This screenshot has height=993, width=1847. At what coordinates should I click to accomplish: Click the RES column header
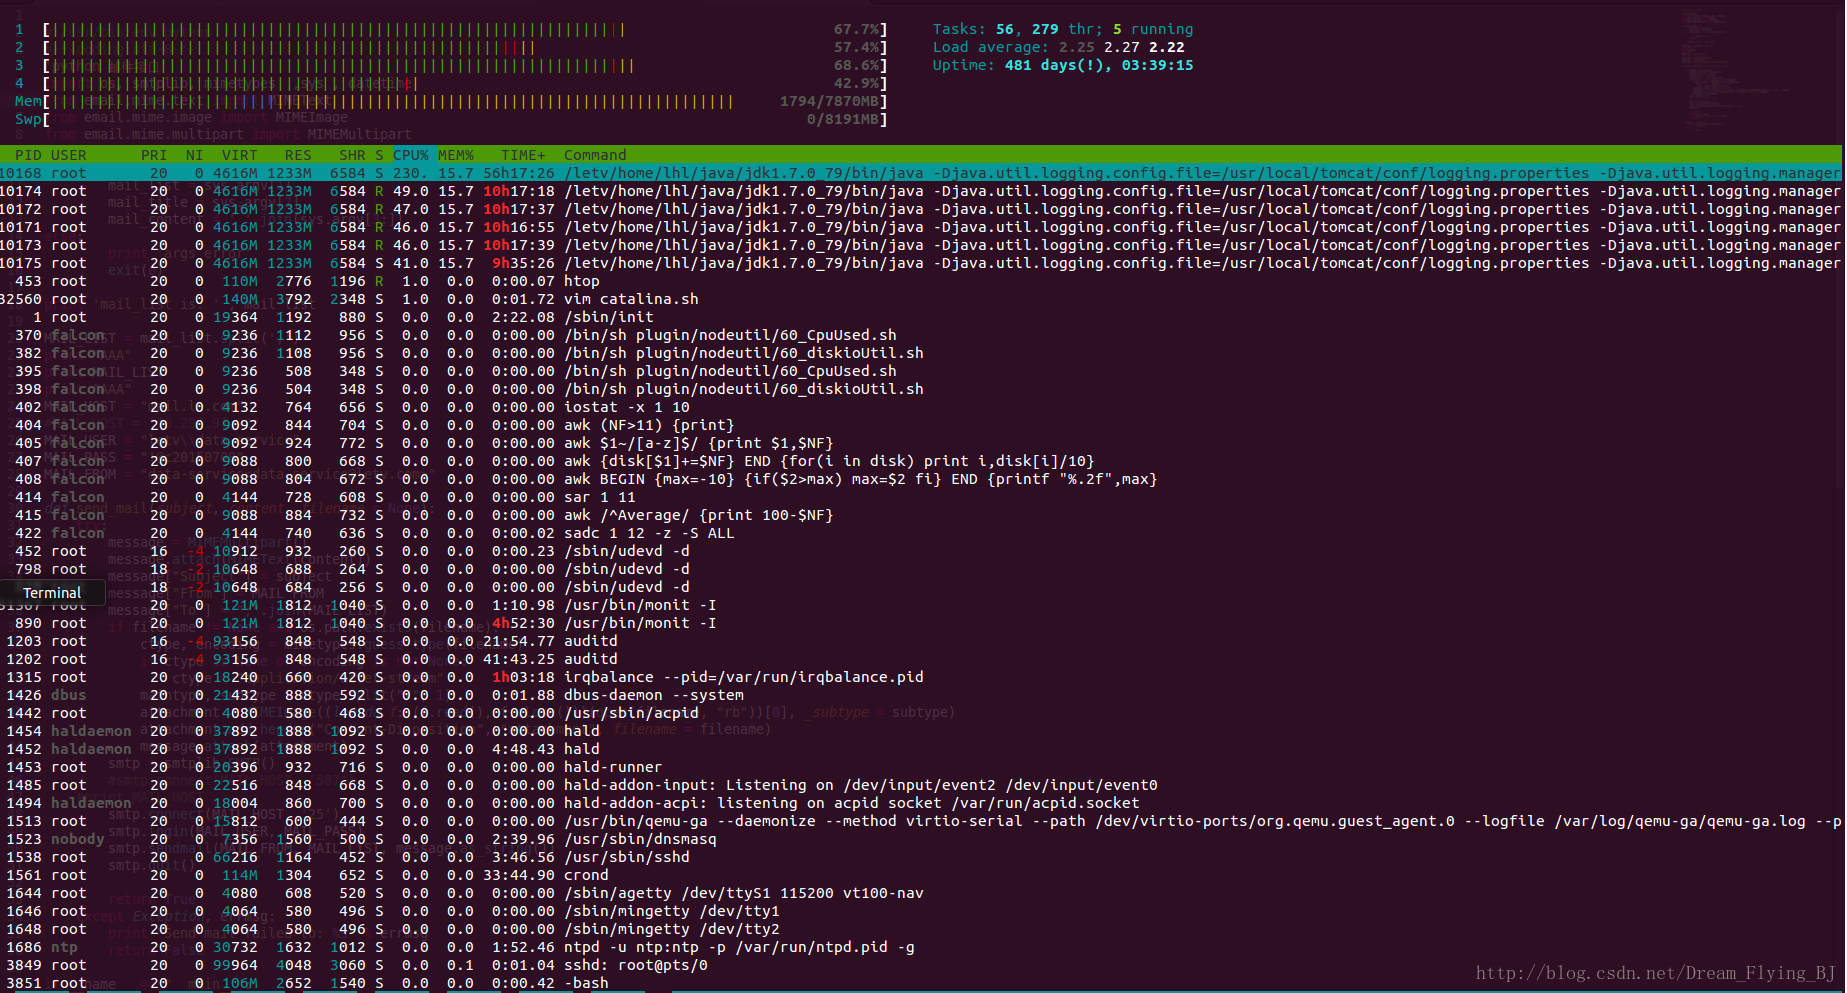point(298,155)
